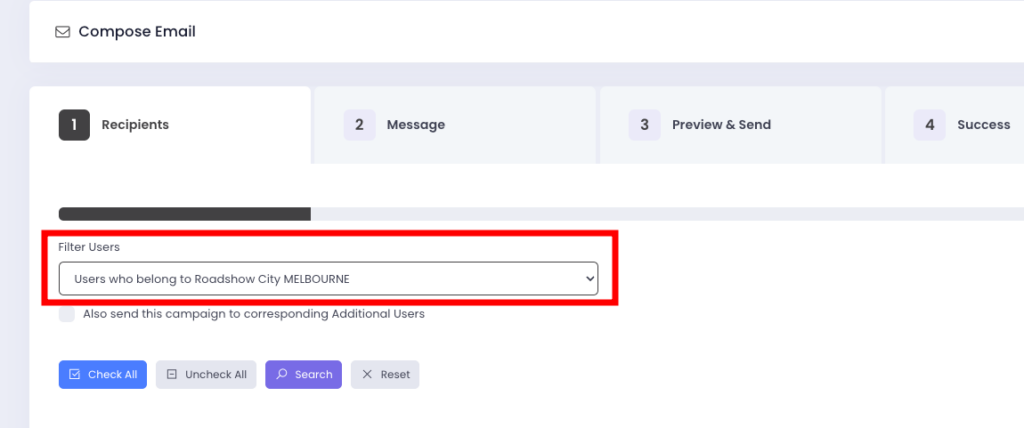Click the step progress bar
The width and height of the screenshot is (1024, 428).
pyautogui.click(x=540, y=214)
